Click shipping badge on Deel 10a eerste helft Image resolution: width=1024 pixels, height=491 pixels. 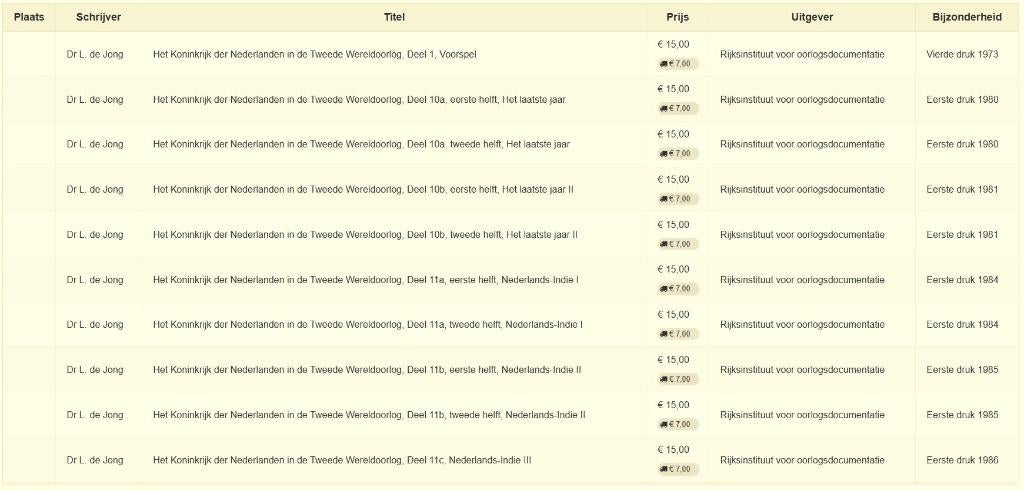coord(677,108)
